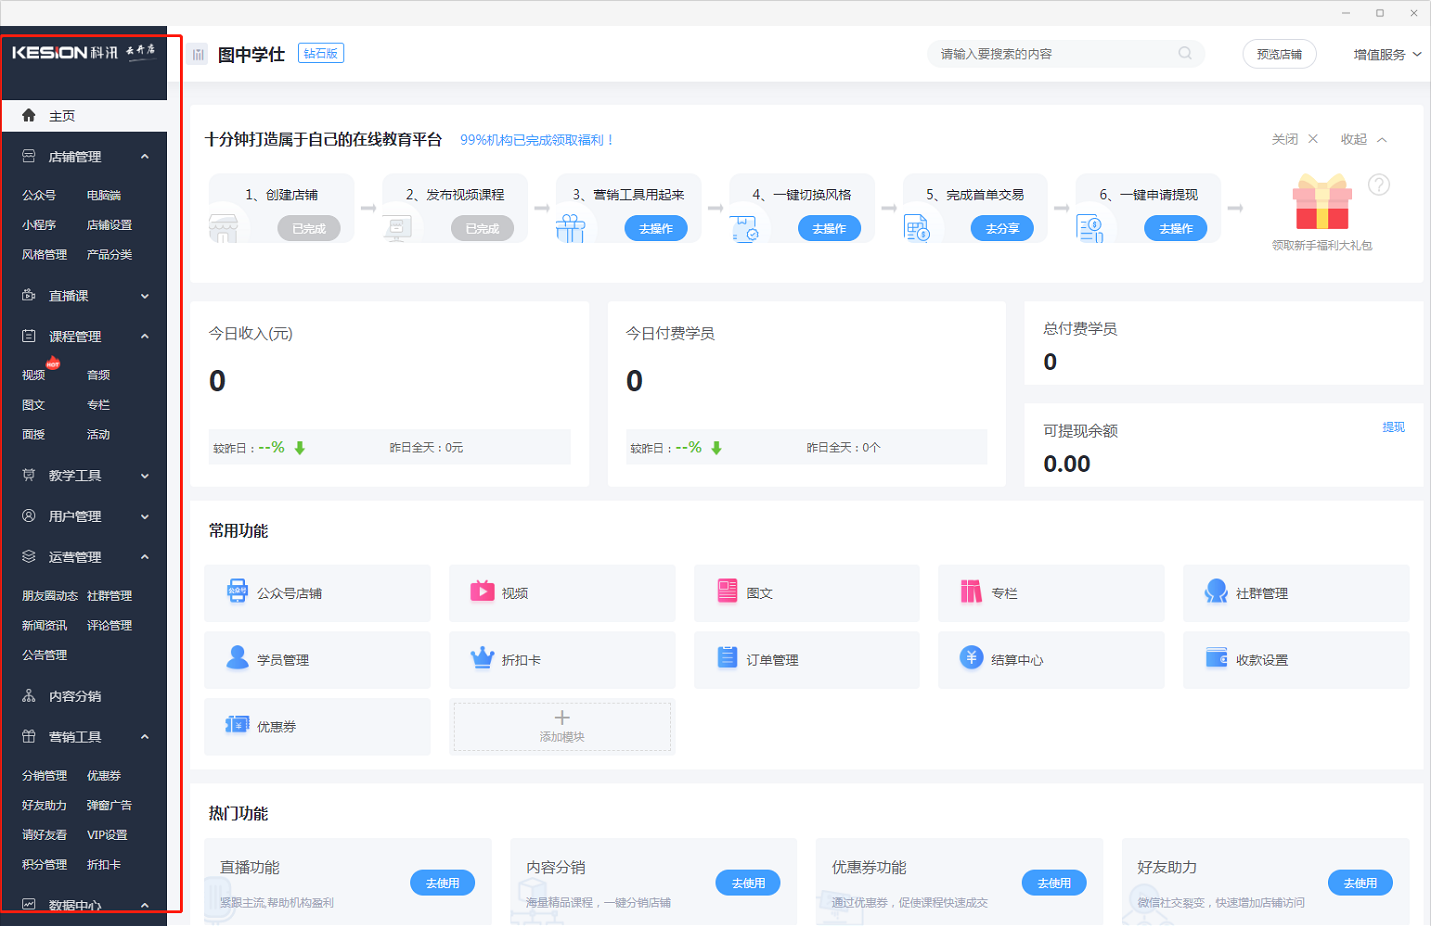Viewport: 1431px width, 926px height.
Task: Open the 增值服务 dropdown
Action: pos(1386,55)
